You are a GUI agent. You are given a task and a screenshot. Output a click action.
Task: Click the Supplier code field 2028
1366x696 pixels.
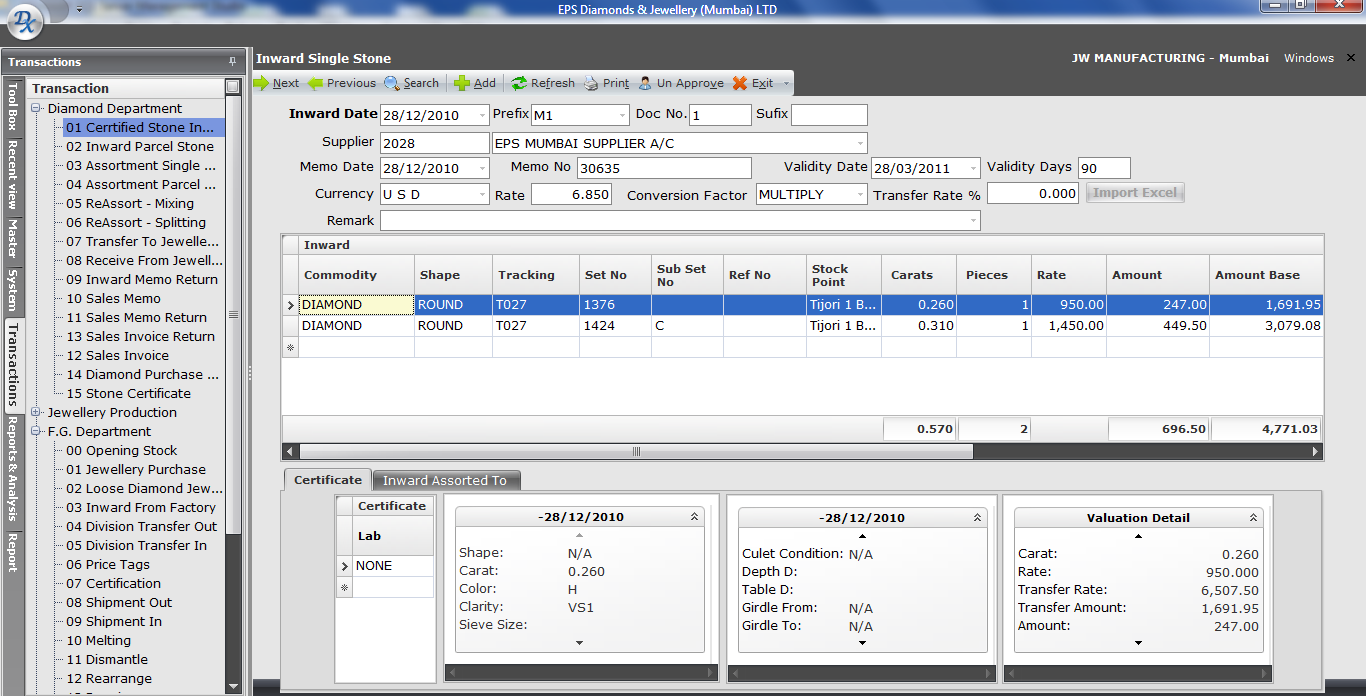click(434, 143)
